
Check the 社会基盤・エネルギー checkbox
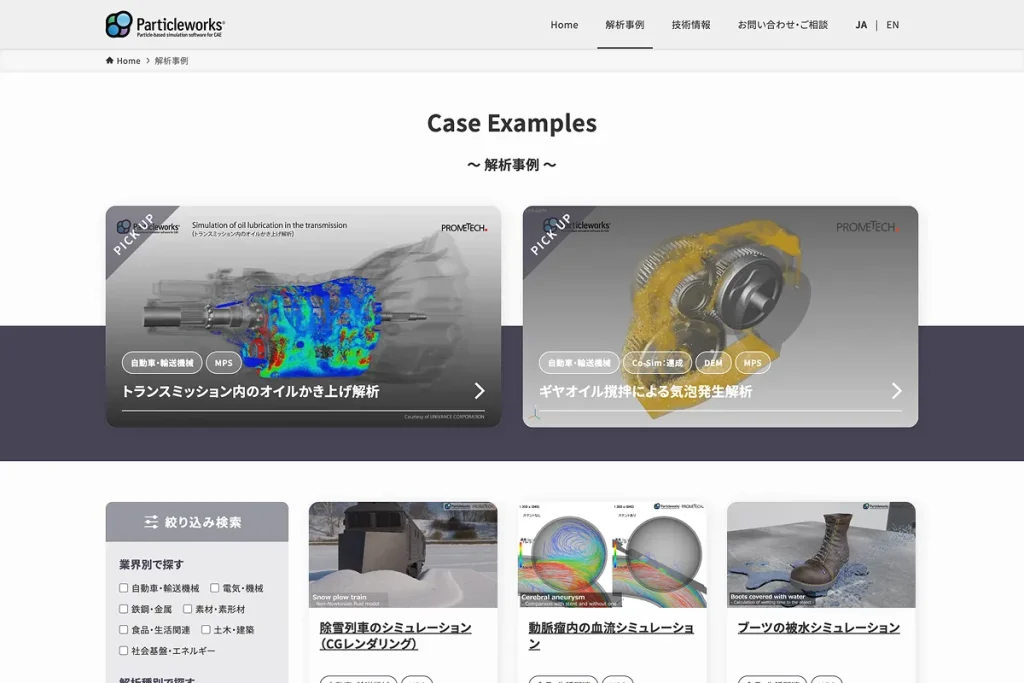123,650
